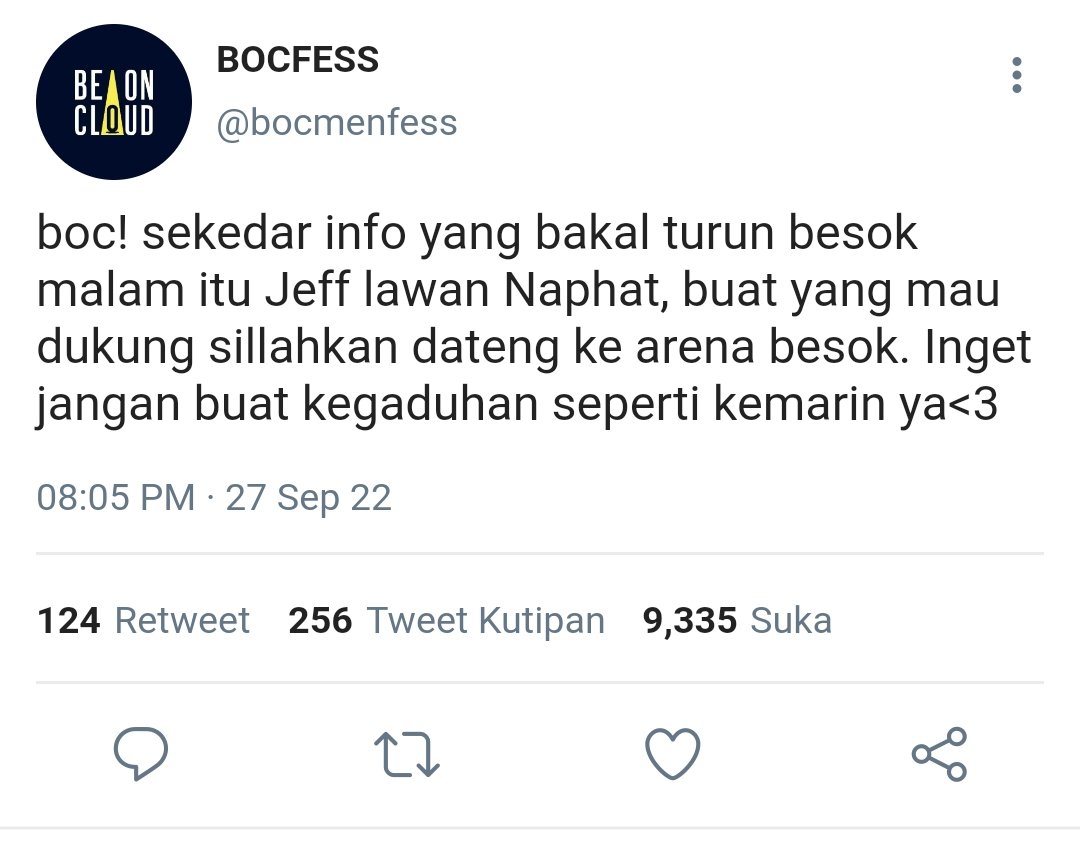Open the three-dot more options menu
The image size is (1080, 846).
[1017, 75]
